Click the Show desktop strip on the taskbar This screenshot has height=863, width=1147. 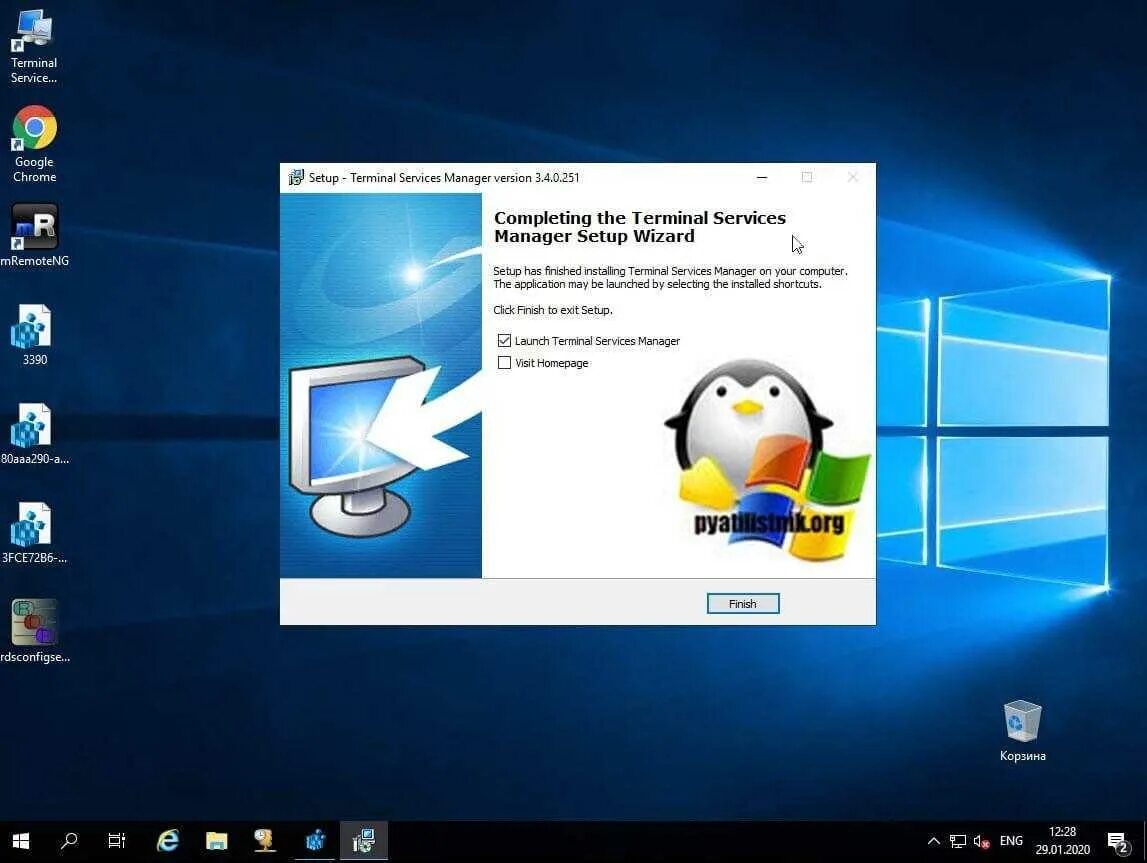coord(1144,841)
